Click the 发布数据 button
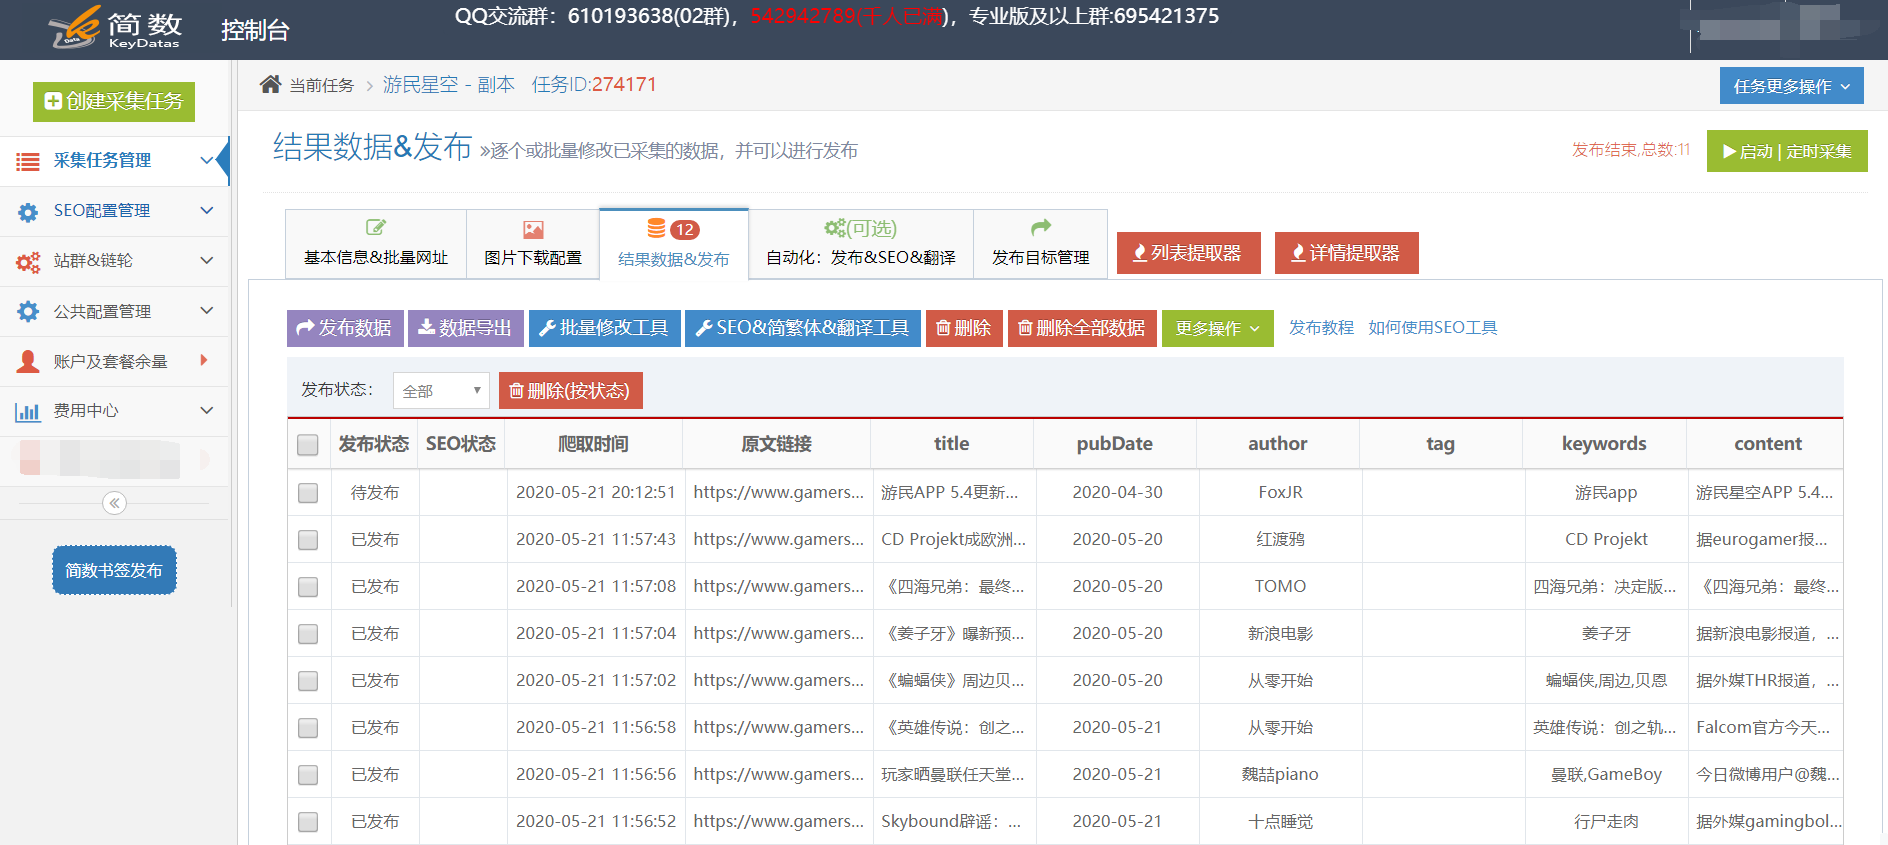 (x=345, y=328)
